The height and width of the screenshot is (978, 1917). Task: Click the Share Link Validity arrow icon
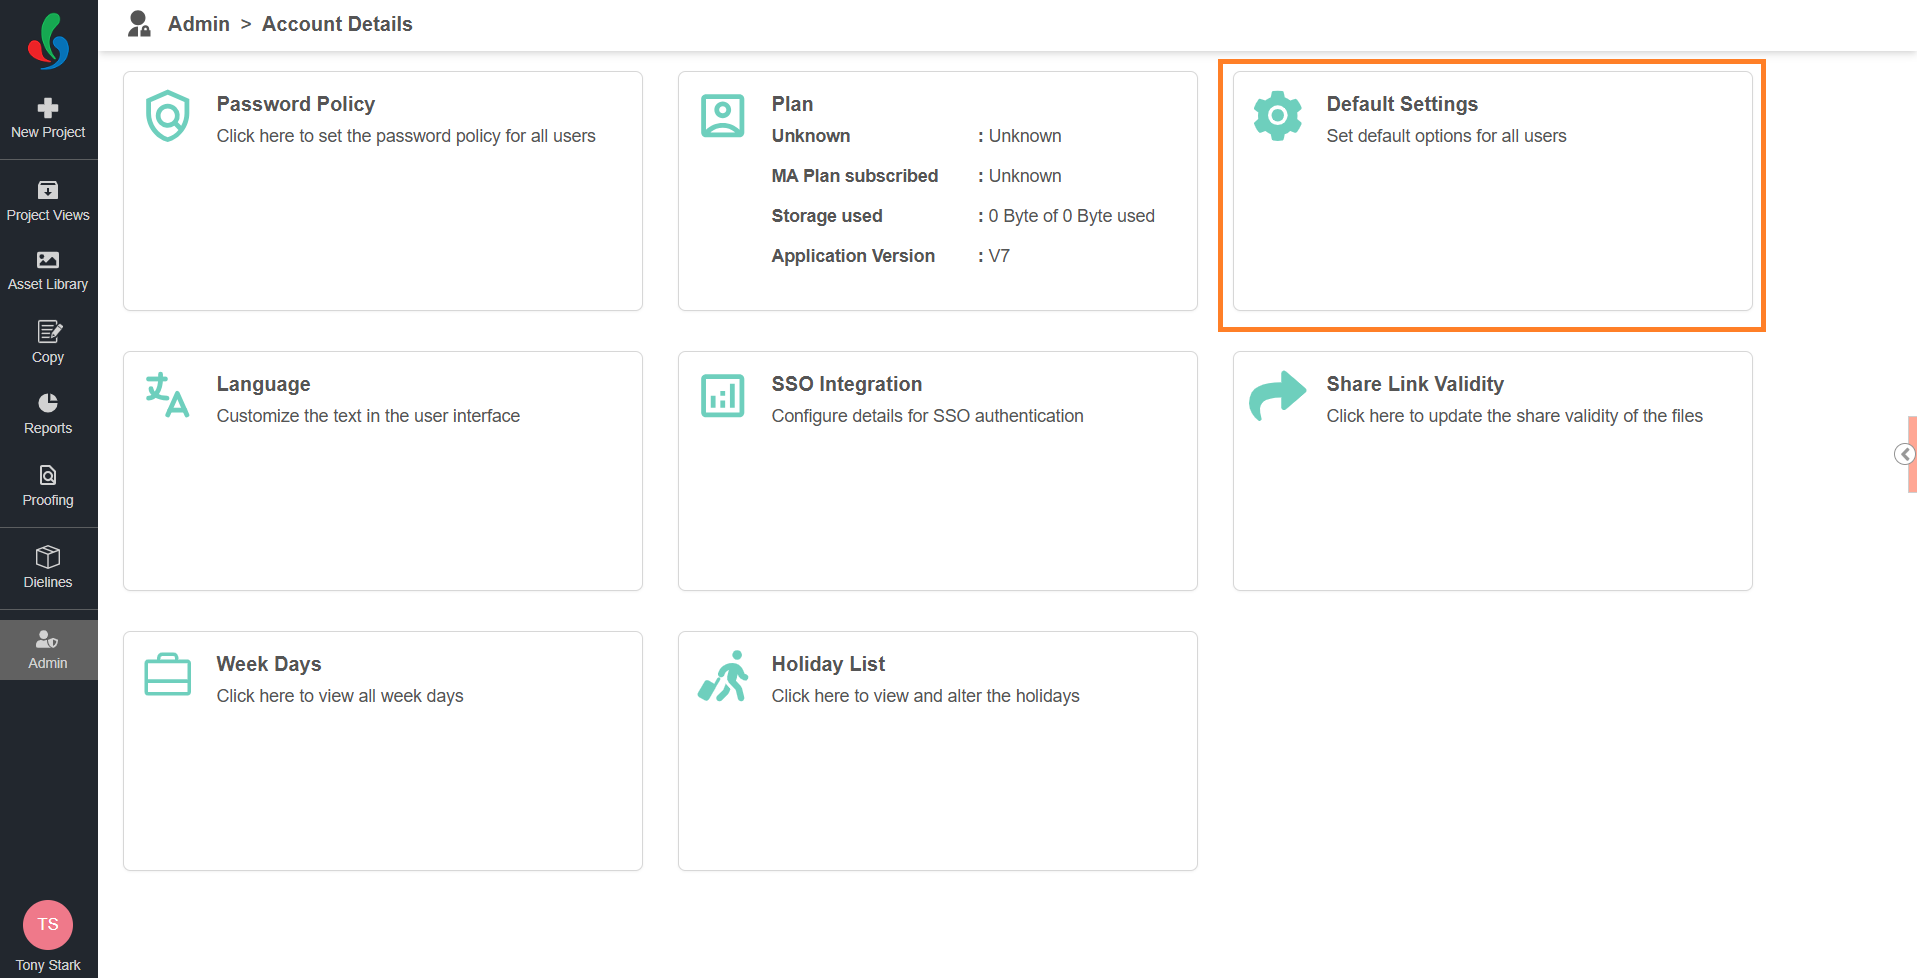click(x=1278, y=396)
